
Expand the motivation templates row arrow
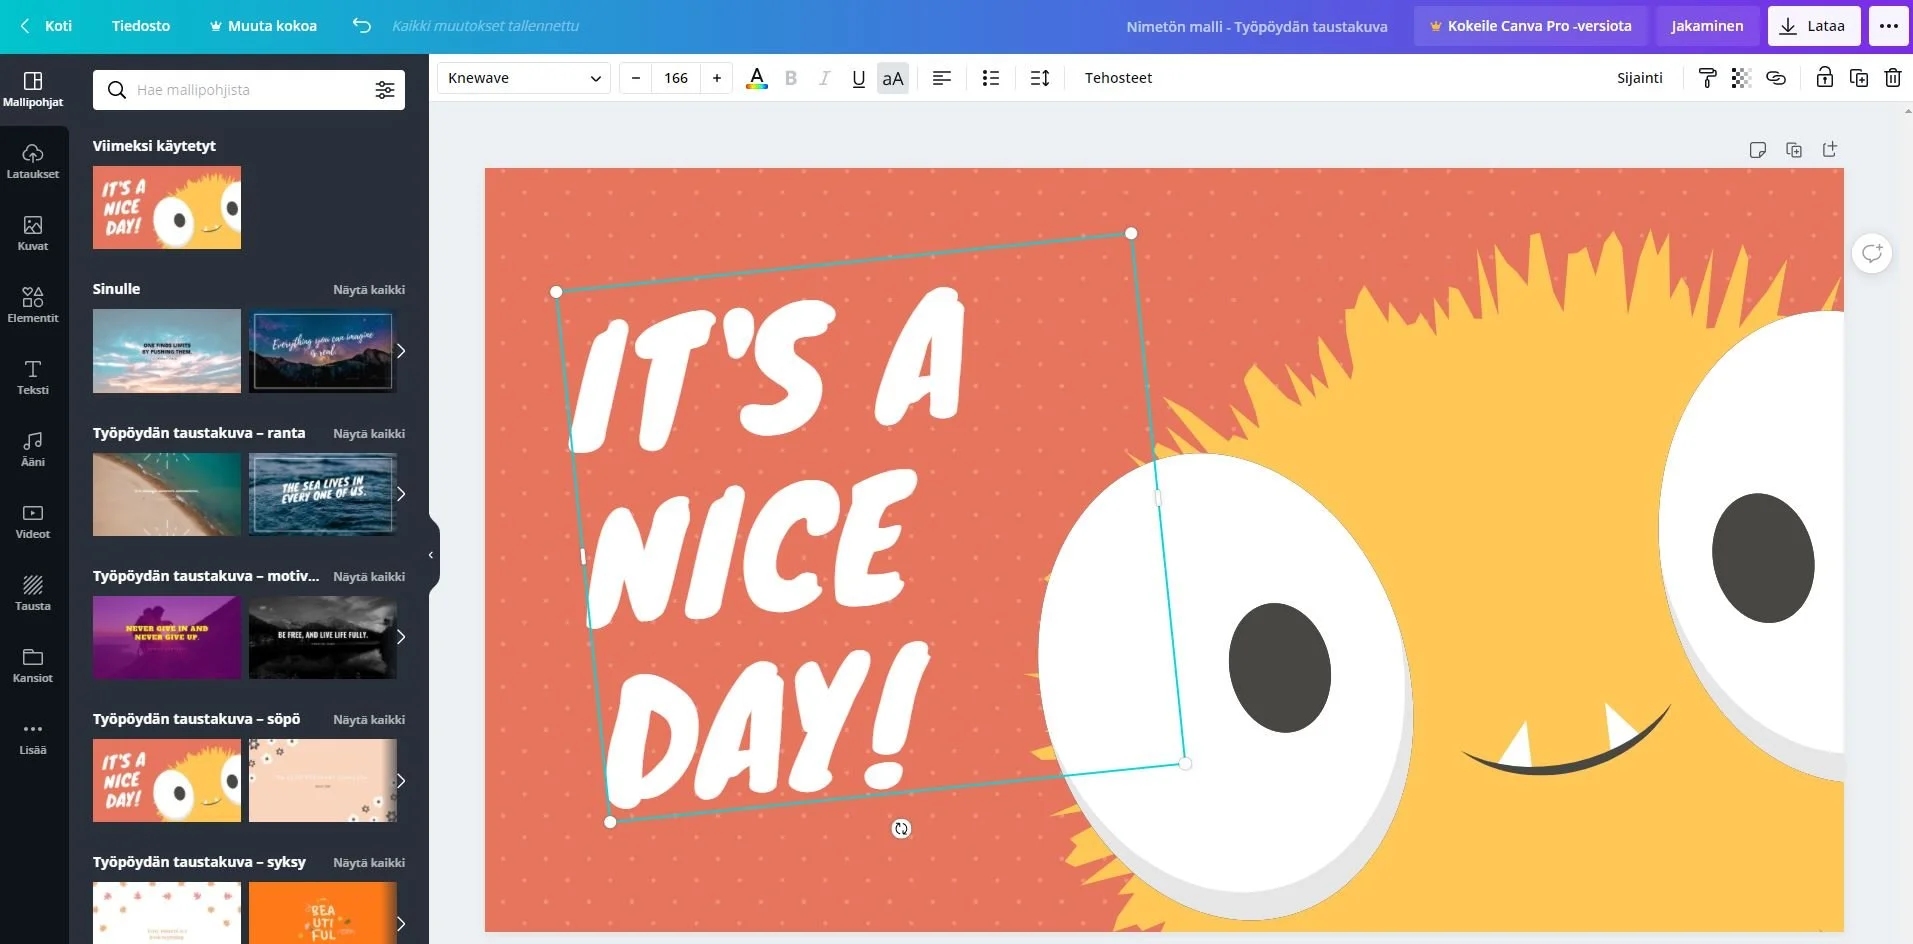[401, 637]
